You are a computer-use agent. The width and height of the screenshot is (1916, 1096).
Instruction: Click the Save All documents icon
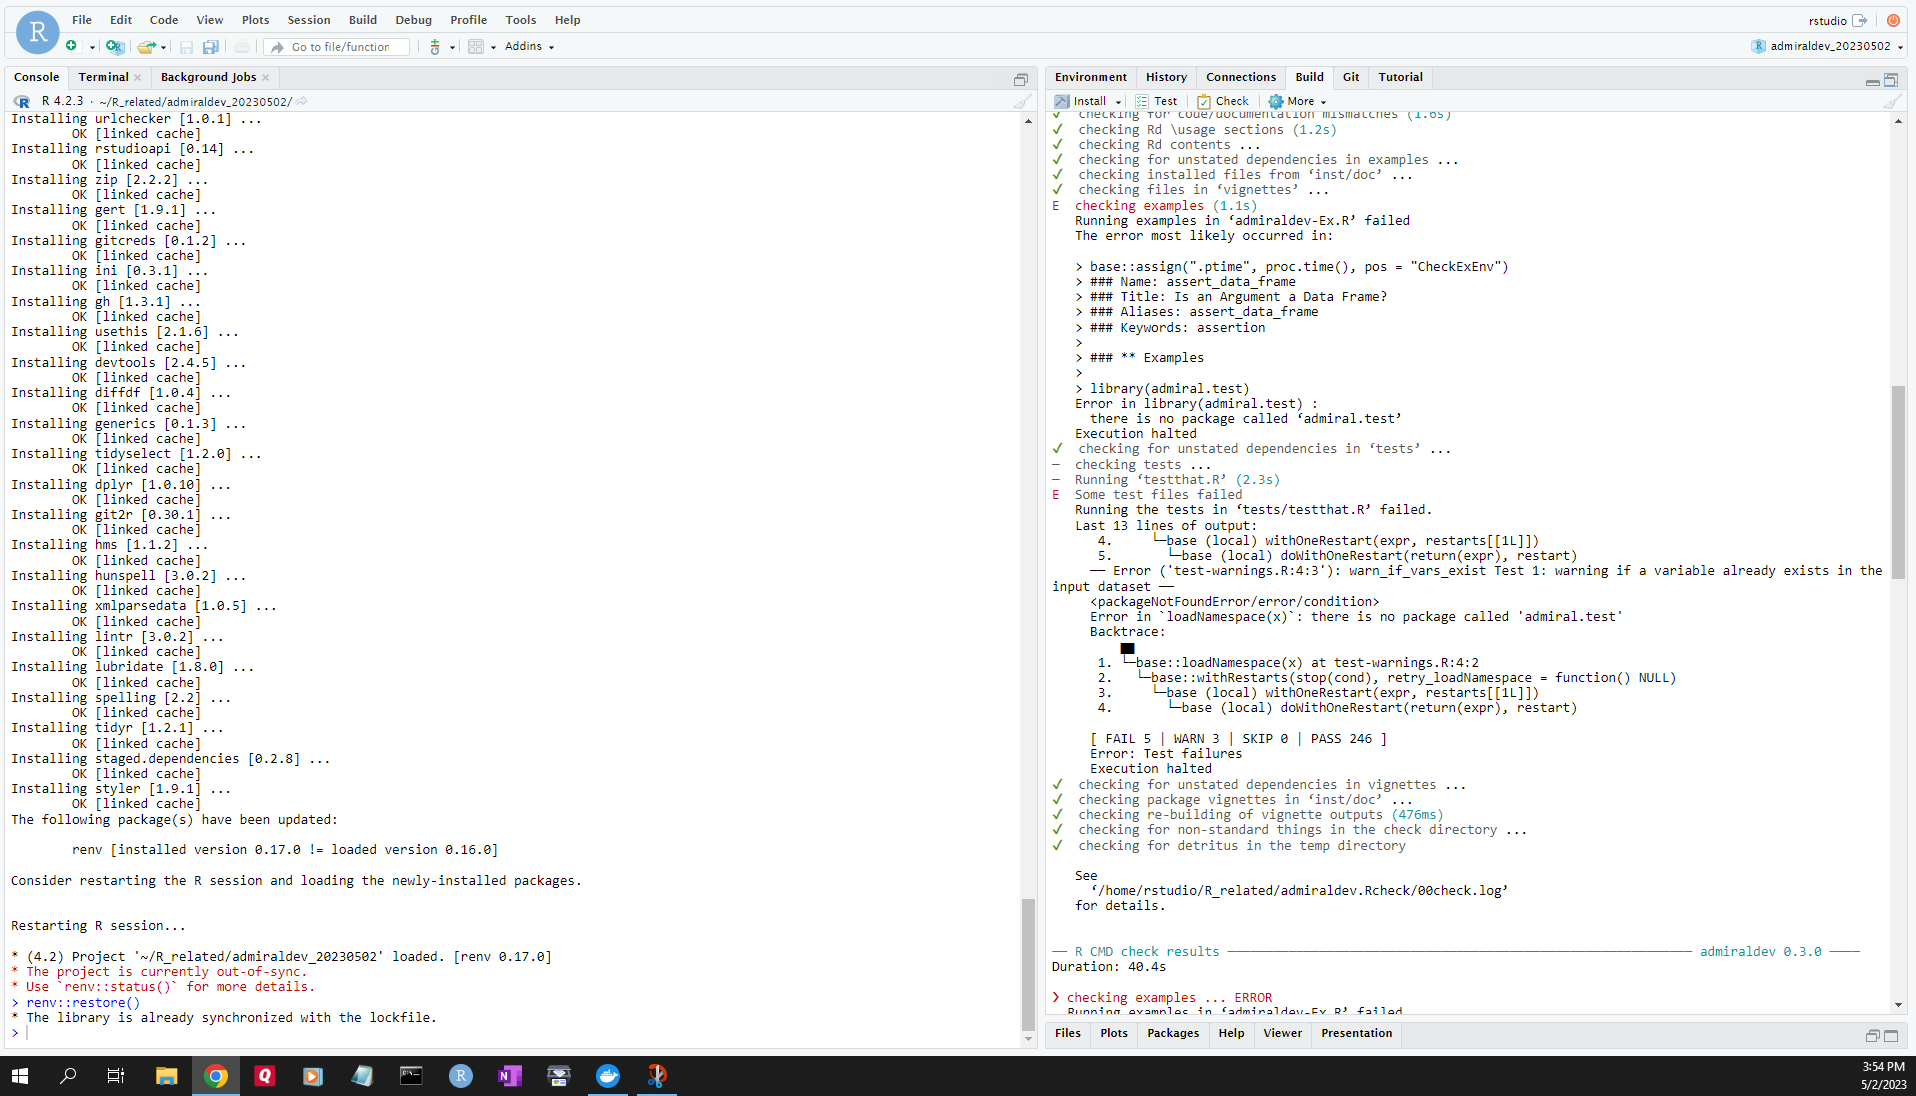pyautogui.click(x=211, y=46)
